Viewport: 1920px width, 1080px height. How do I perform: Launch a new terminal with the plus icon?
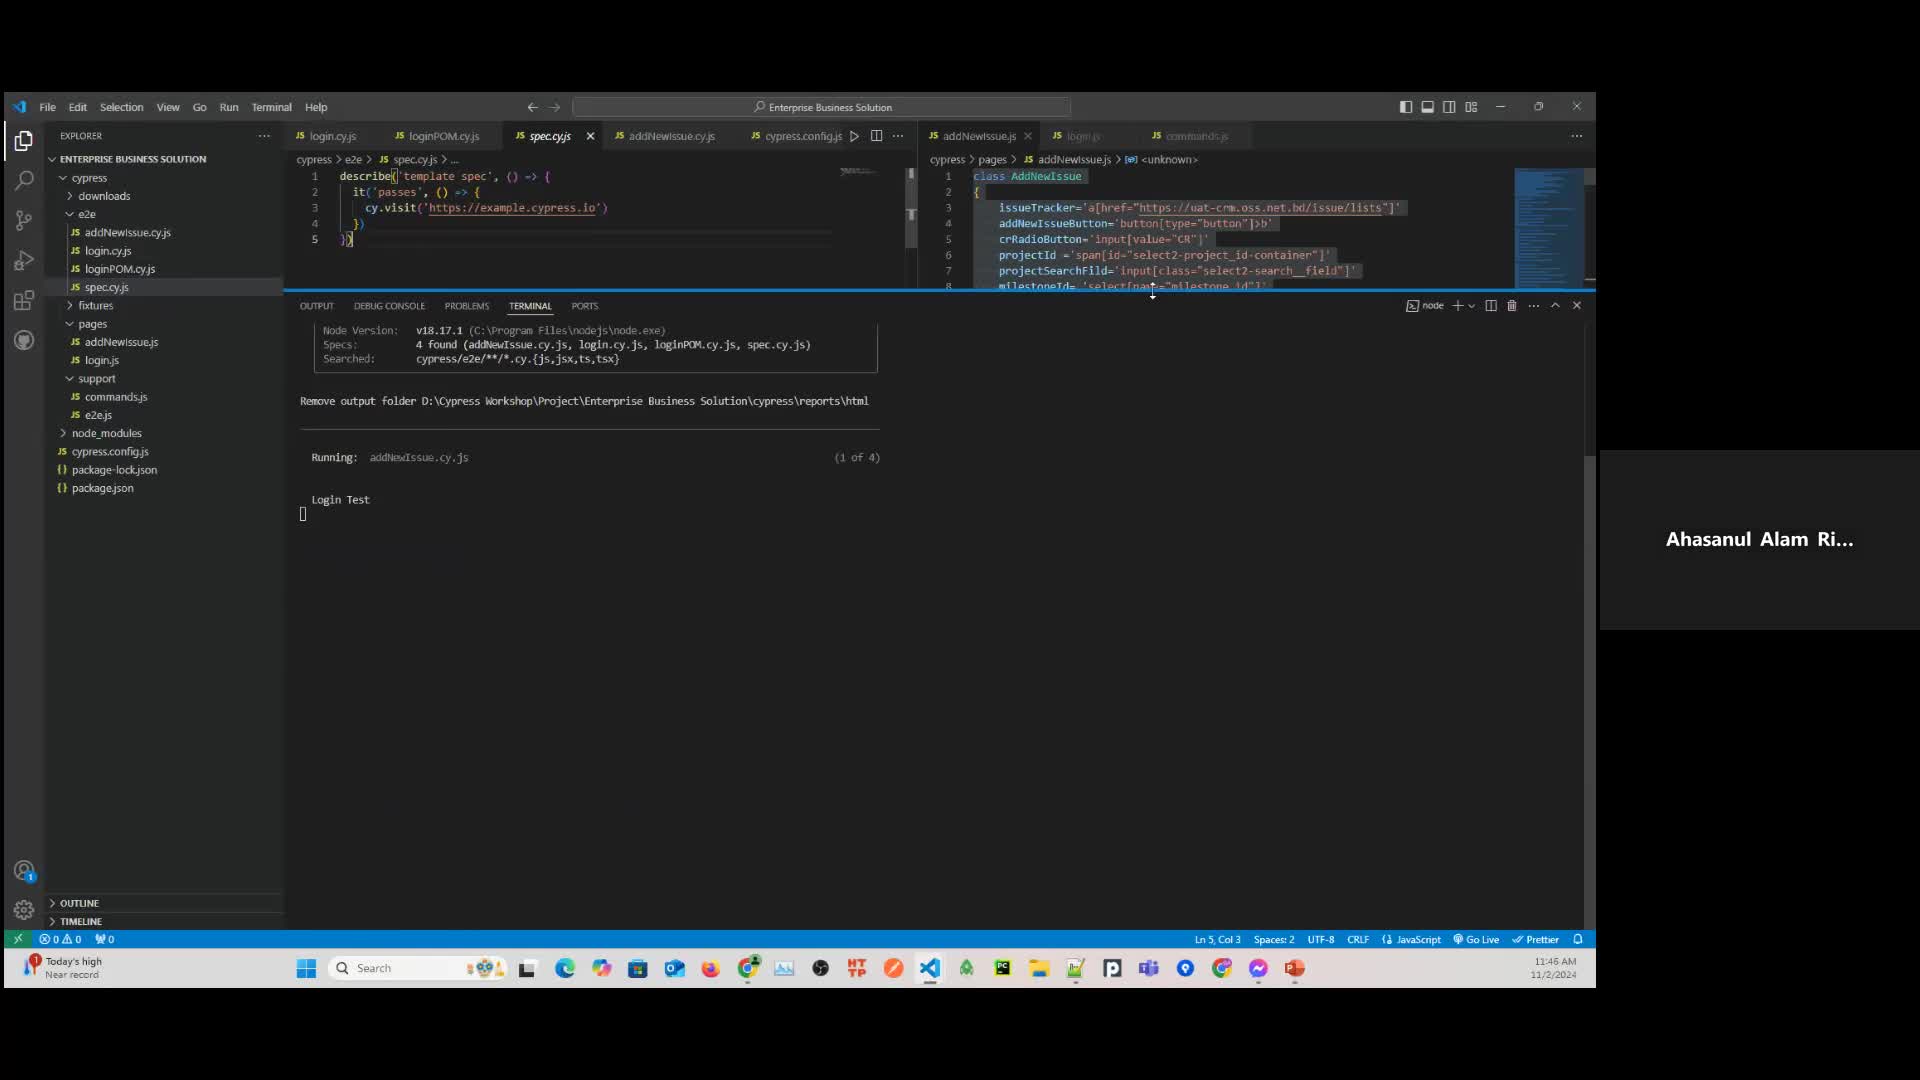[x=1460, y=306]
